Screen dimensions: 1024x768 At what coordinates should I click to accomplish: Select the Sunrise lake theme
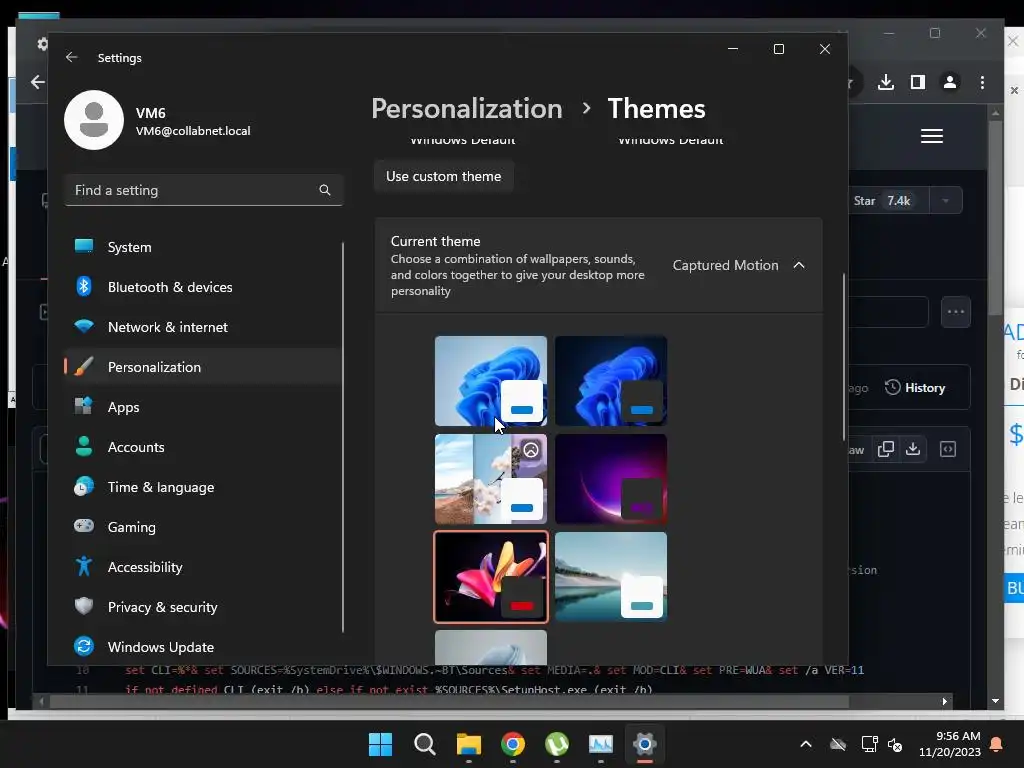tap(611, 577)
